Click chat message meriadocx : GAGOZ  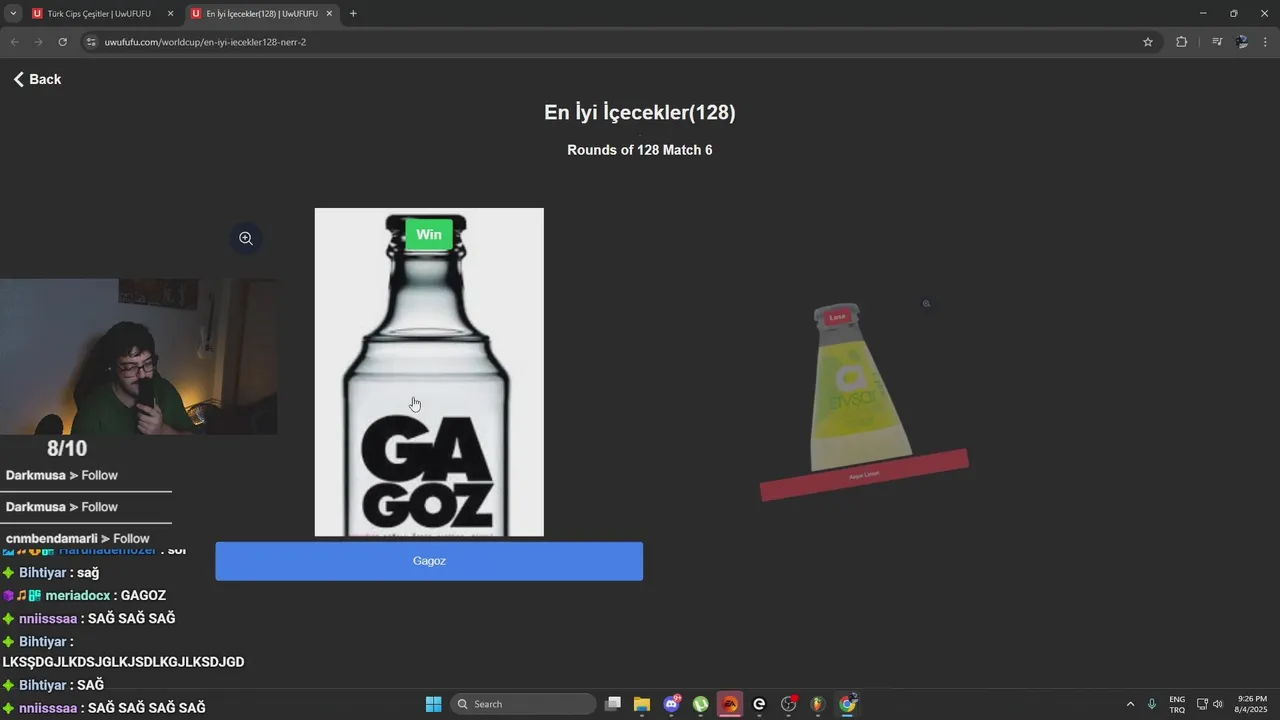click(x=84, y=595)
